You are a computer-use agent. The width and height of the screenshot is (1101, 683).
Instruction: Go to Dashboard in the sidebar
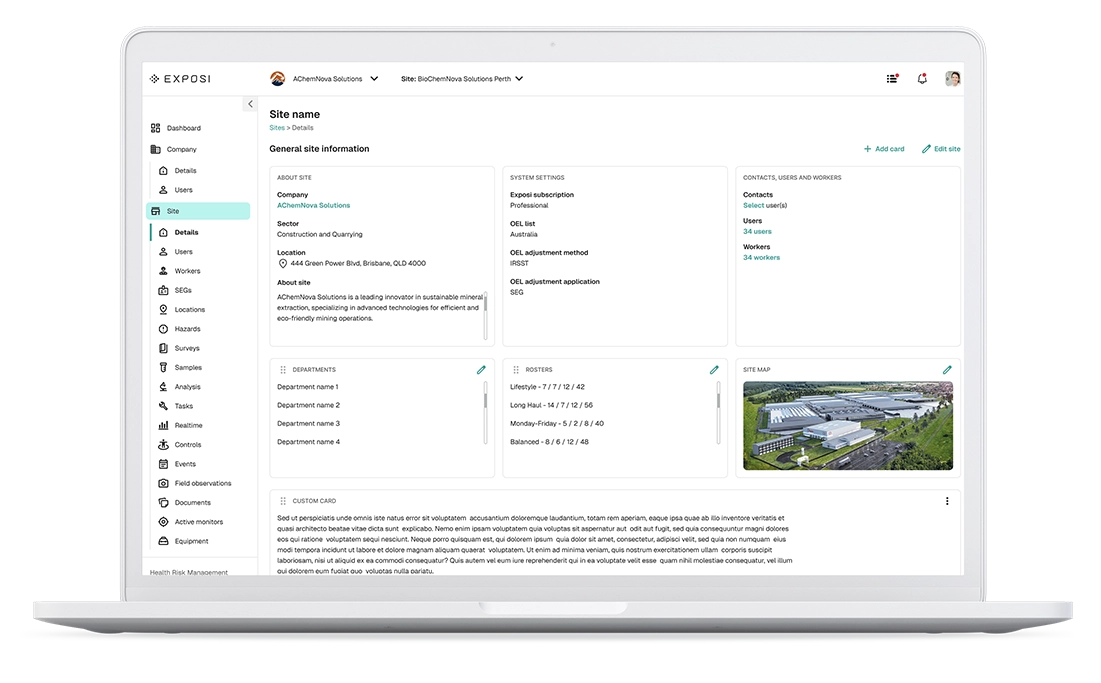click(x=176, y=128)
